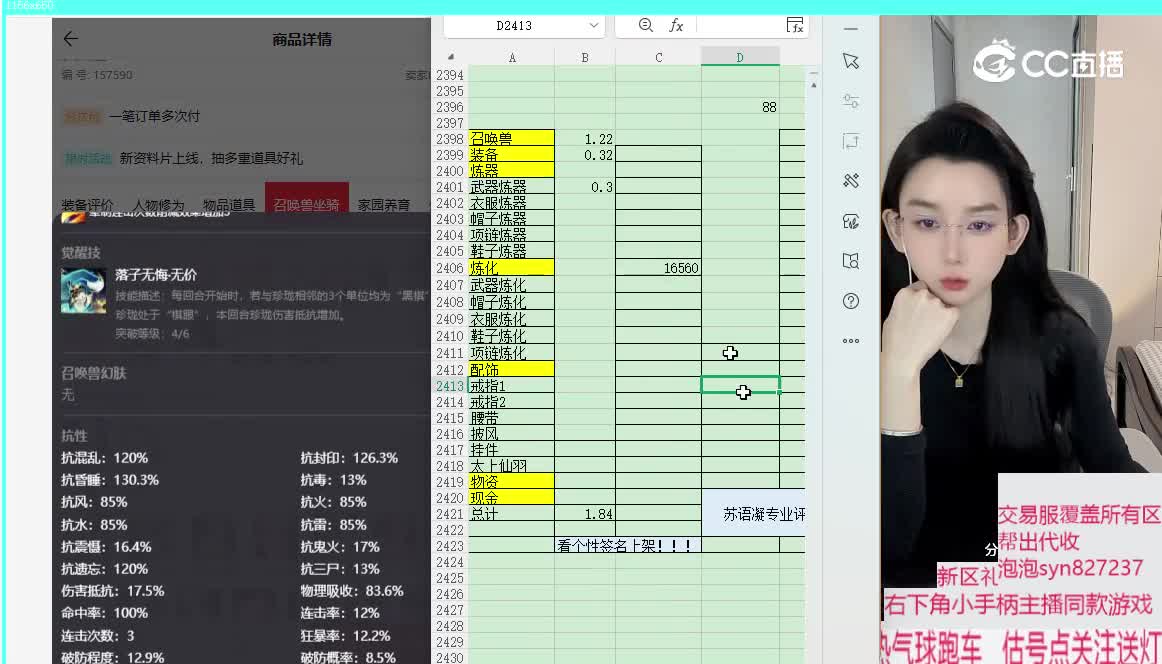Click the 落子无悔 skill thumbnail
1162x664 pixels.
coord(83,291)
